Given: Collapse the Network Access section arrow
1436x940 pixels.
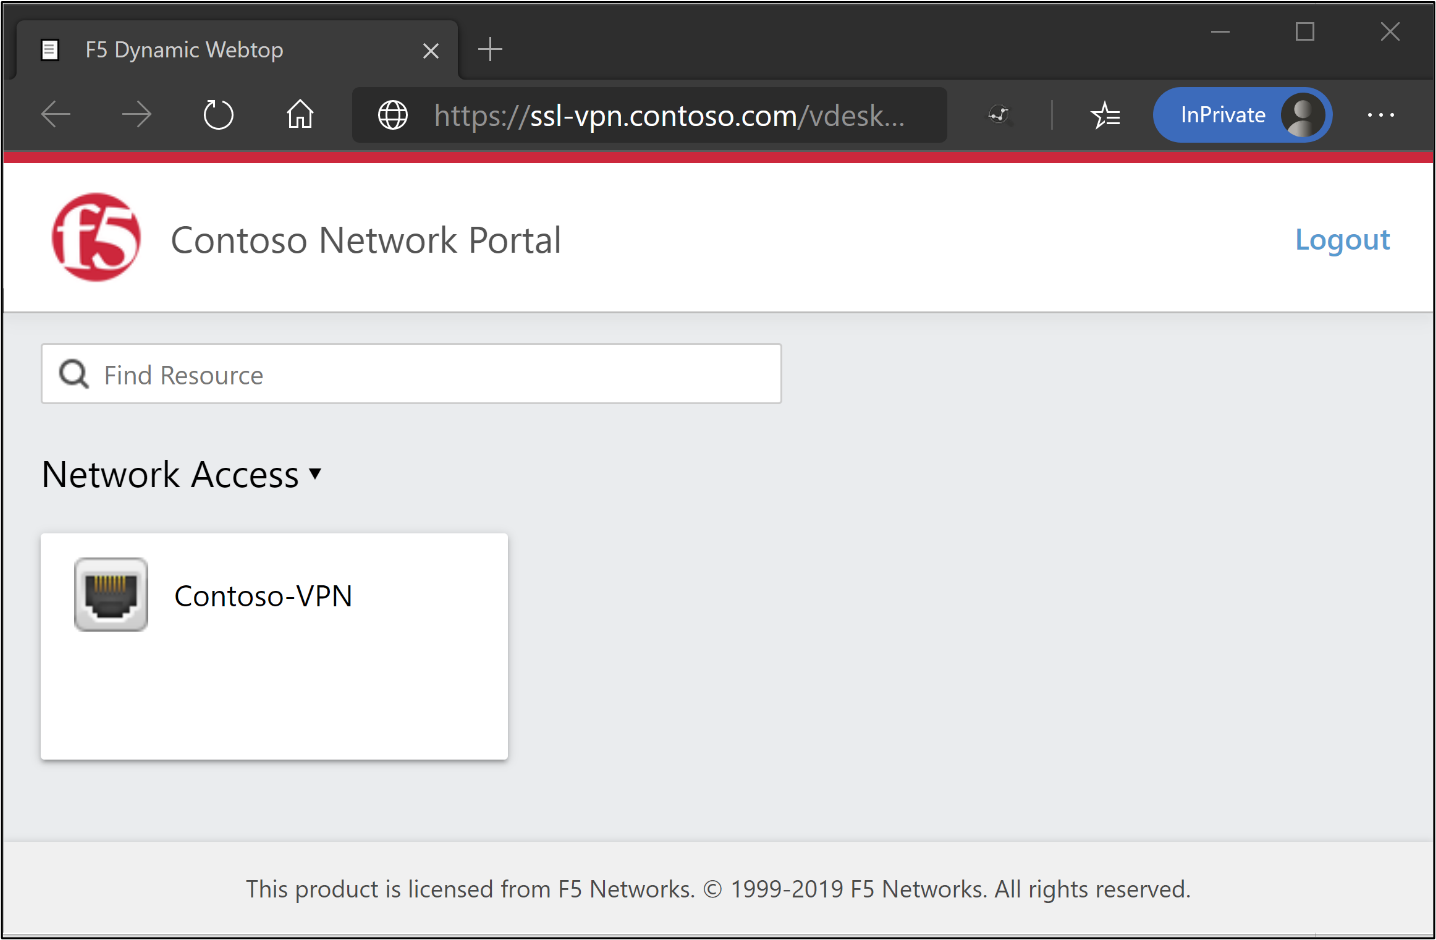Looking at the screenshot, I should tap(315, 473).
